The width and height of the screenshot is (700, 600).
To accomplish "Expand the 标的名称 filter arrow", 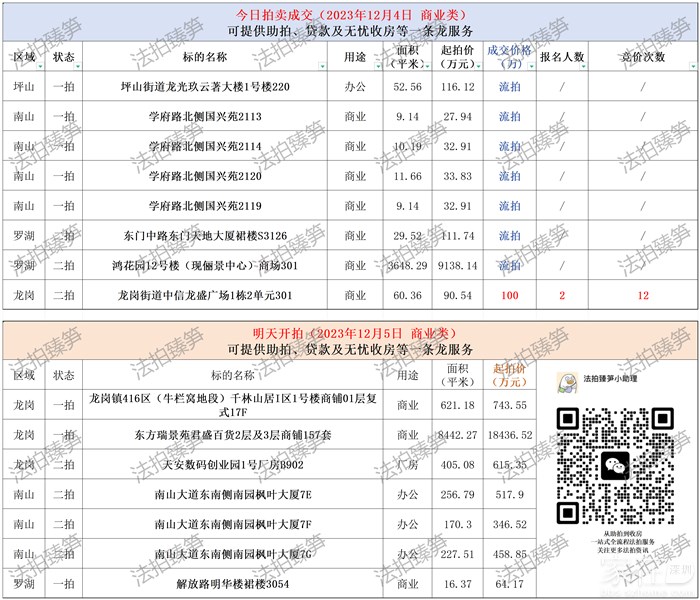I will coord(320,67).
